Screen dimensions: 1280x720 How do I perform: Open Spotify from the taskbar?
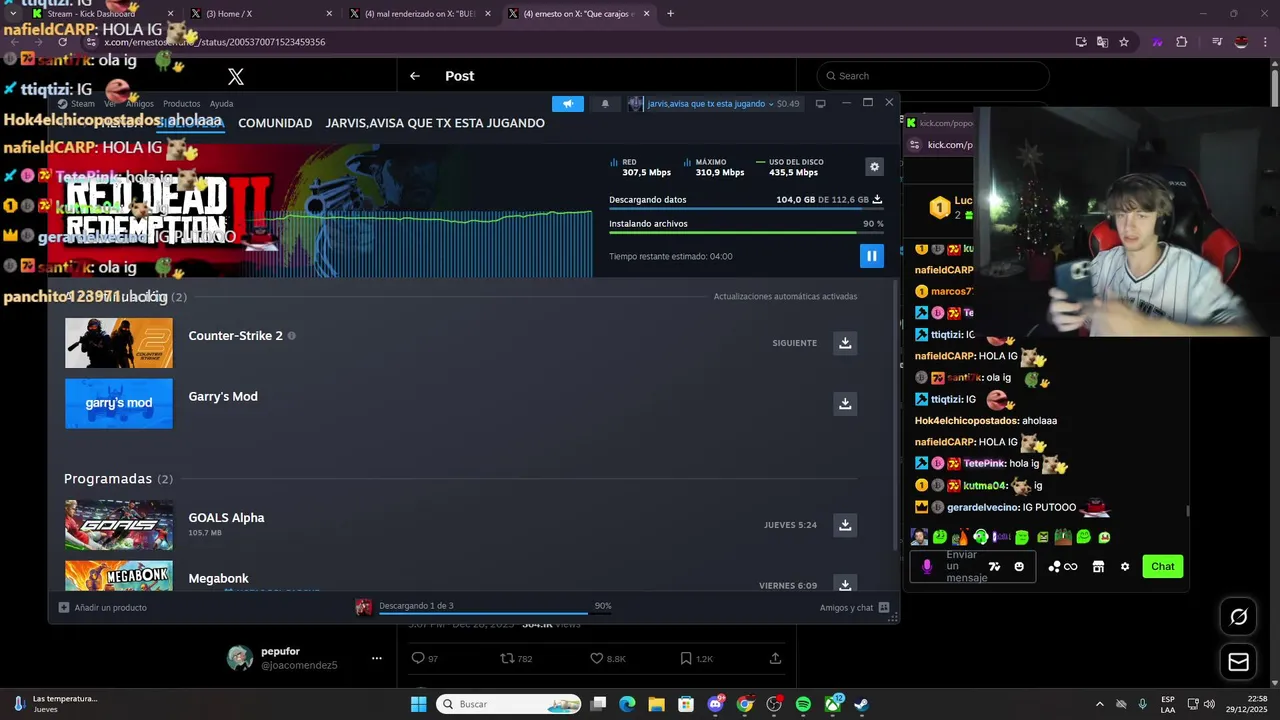pos(803,704)
